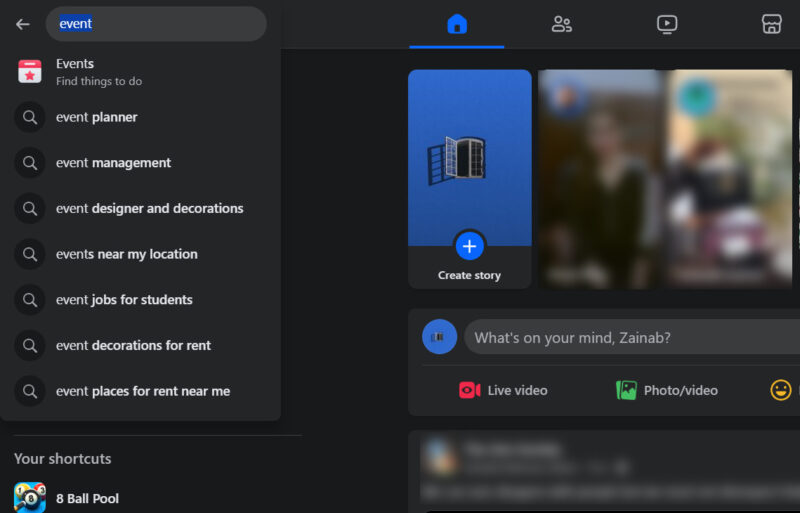Click the red Live video camera icon
The width and height of the screenshot is (800, 513).
point(470,390)
